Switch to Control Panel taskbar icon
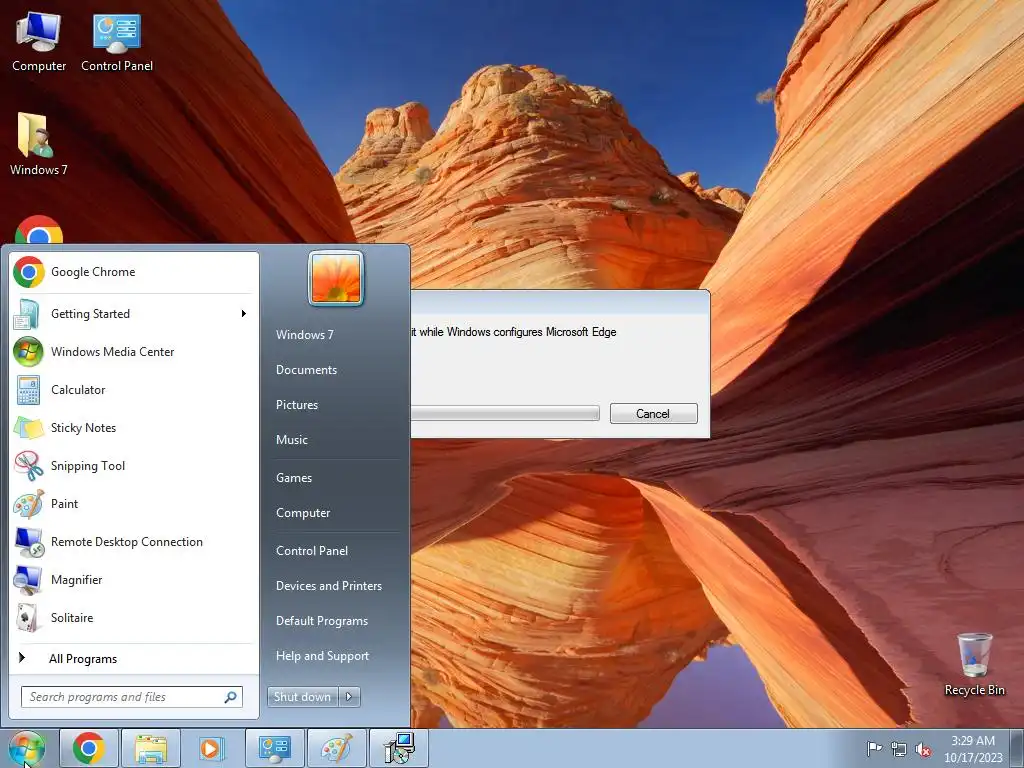This screenshot has height=768, width=1024. click(x=274, y=748)
